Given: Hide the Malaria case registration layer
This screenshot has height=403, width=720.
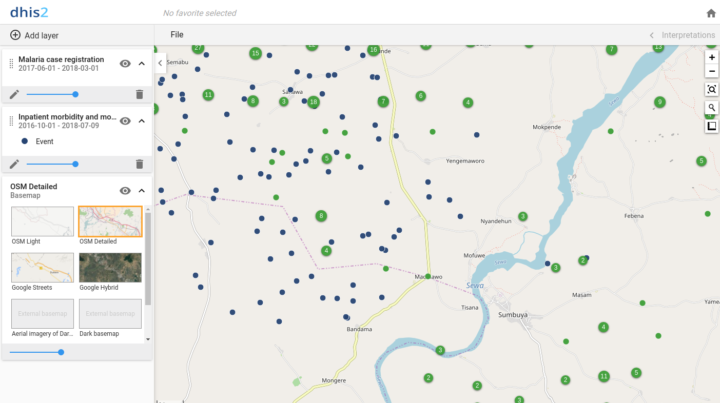Looking at the screenshot, I should 125,64.
